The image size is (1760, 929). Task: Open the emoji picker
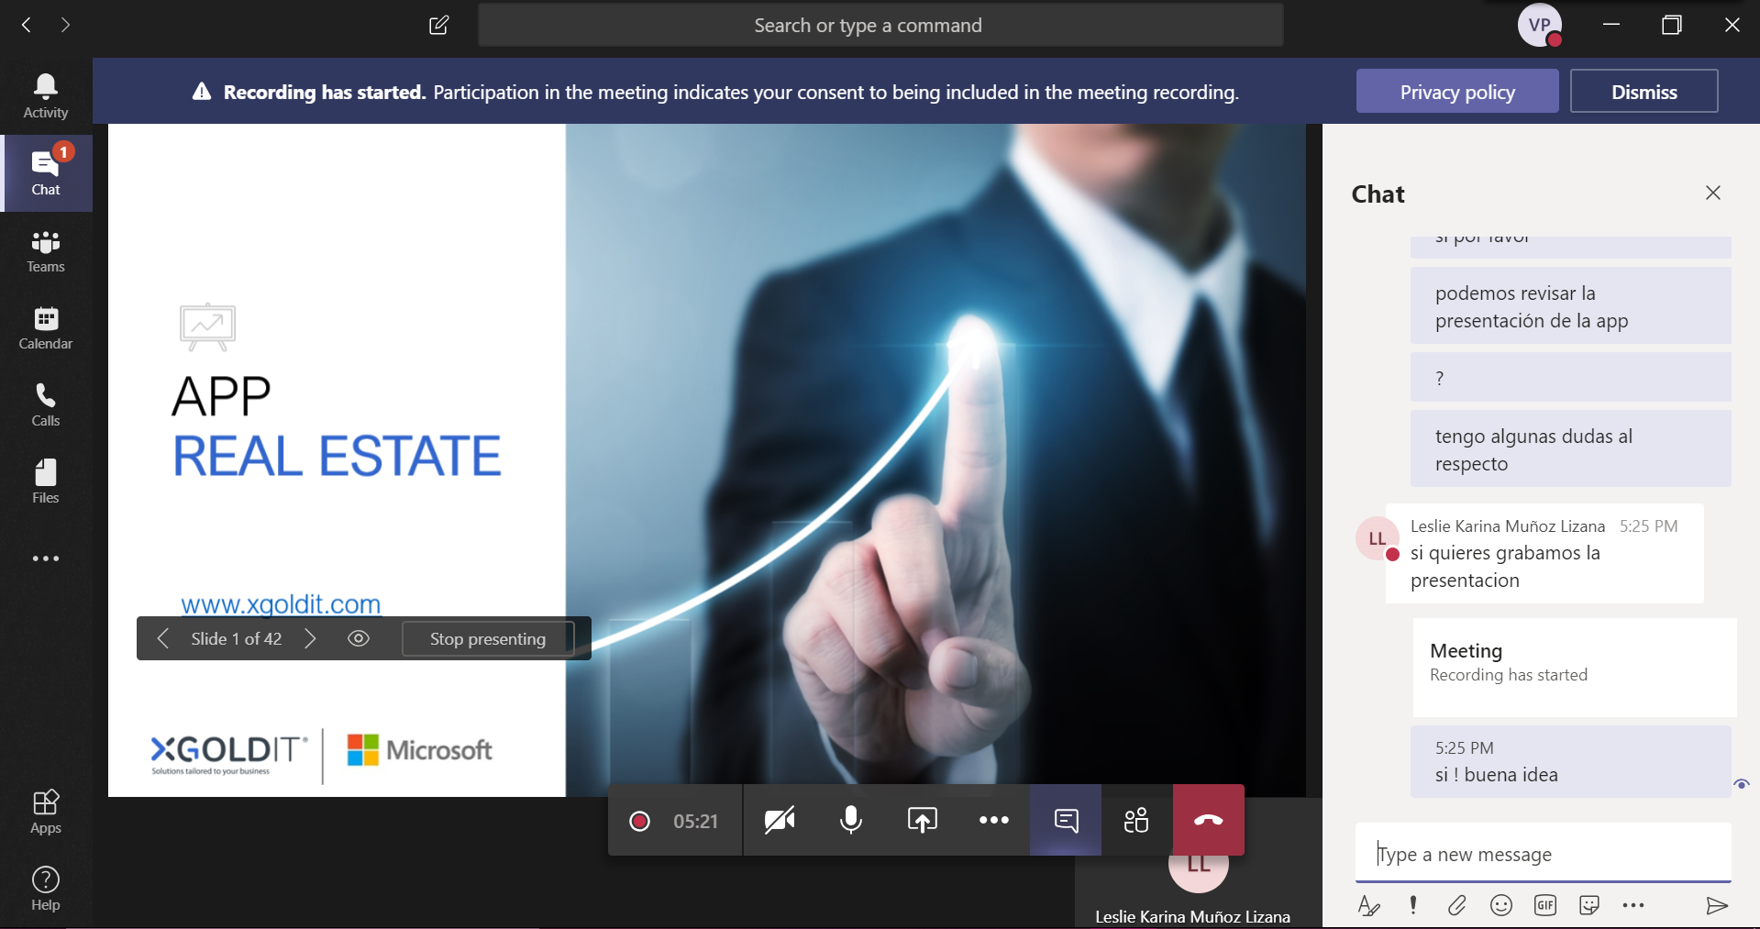(1501, 906)
